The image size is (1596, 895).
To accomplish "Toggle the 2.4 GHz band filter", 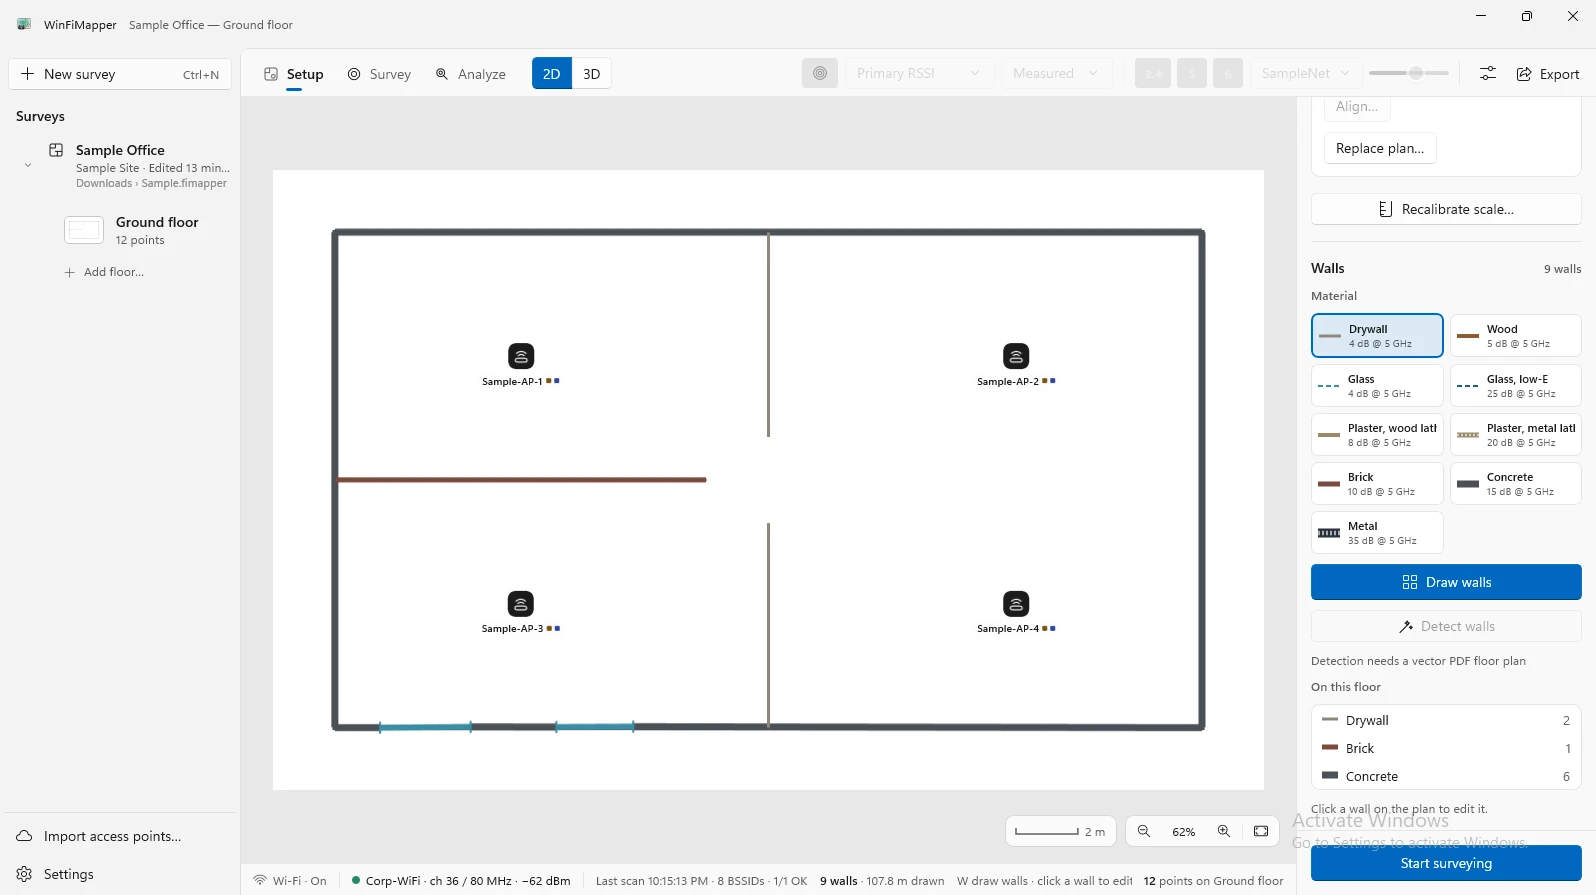I will (1153, 73).
